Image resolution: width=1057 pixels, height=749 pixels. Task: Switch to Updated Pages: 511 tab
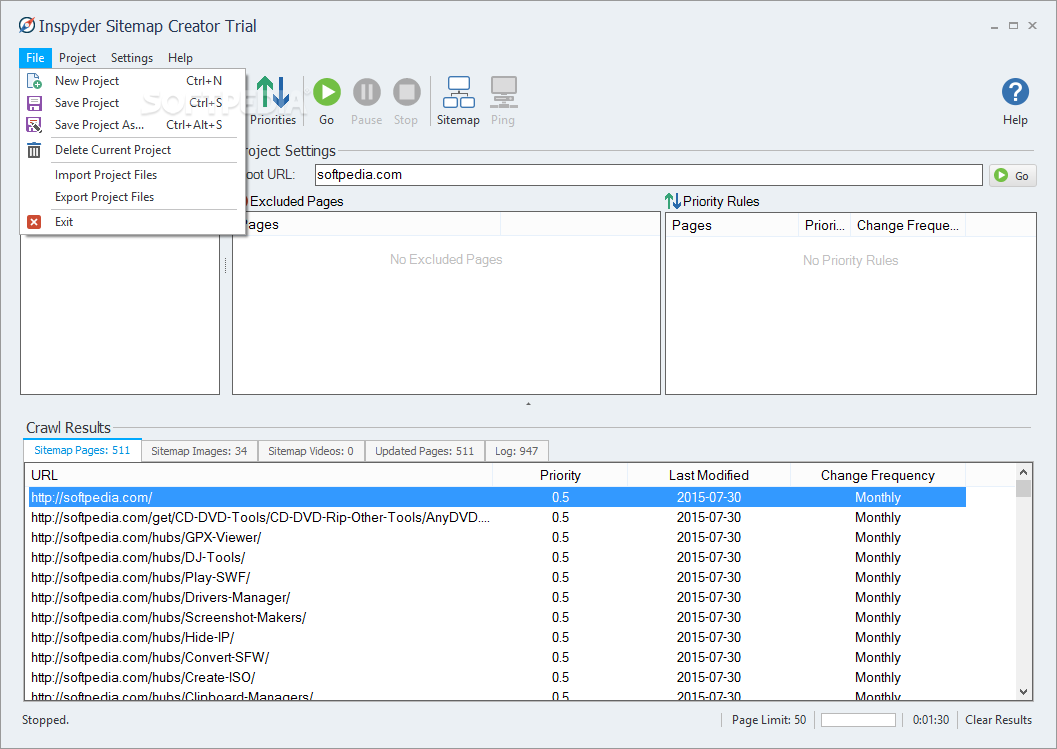[x=425, y=451]
